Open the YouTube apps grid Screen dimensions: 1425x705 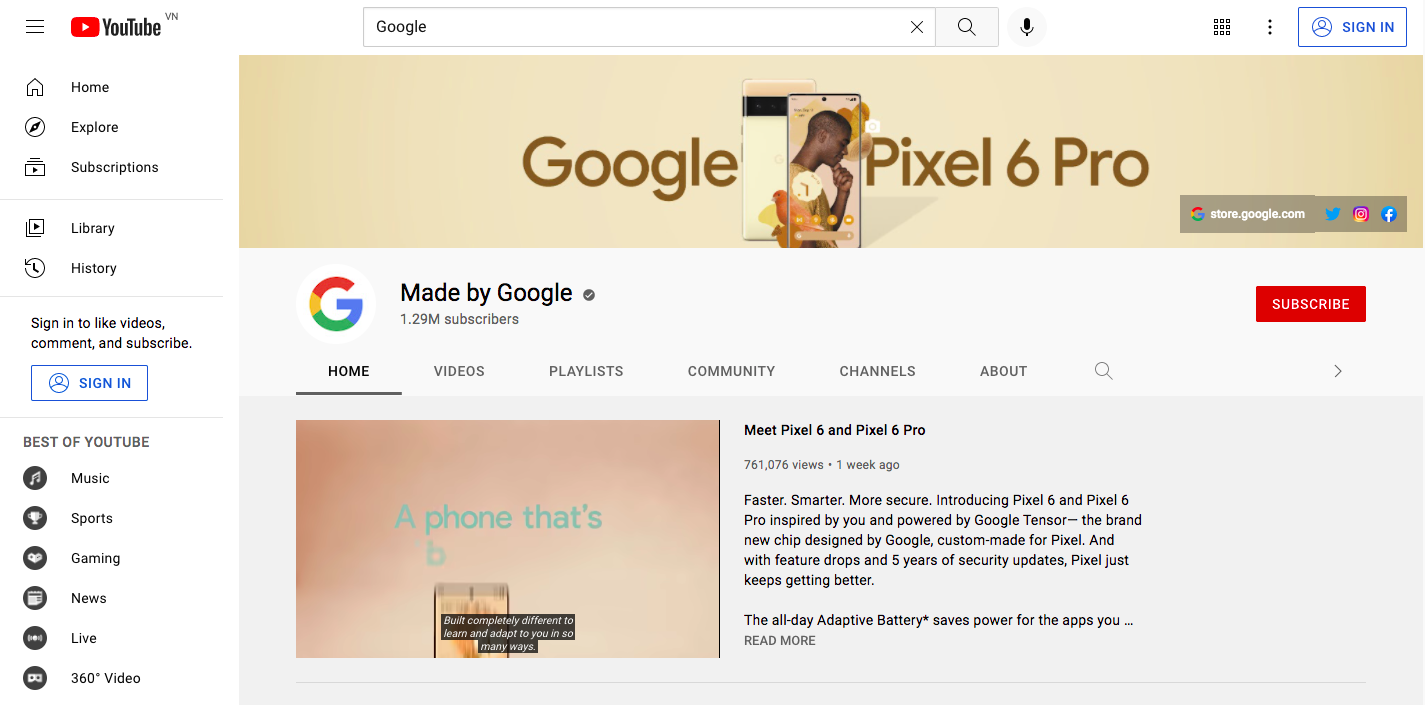[x=1221, y=27]
